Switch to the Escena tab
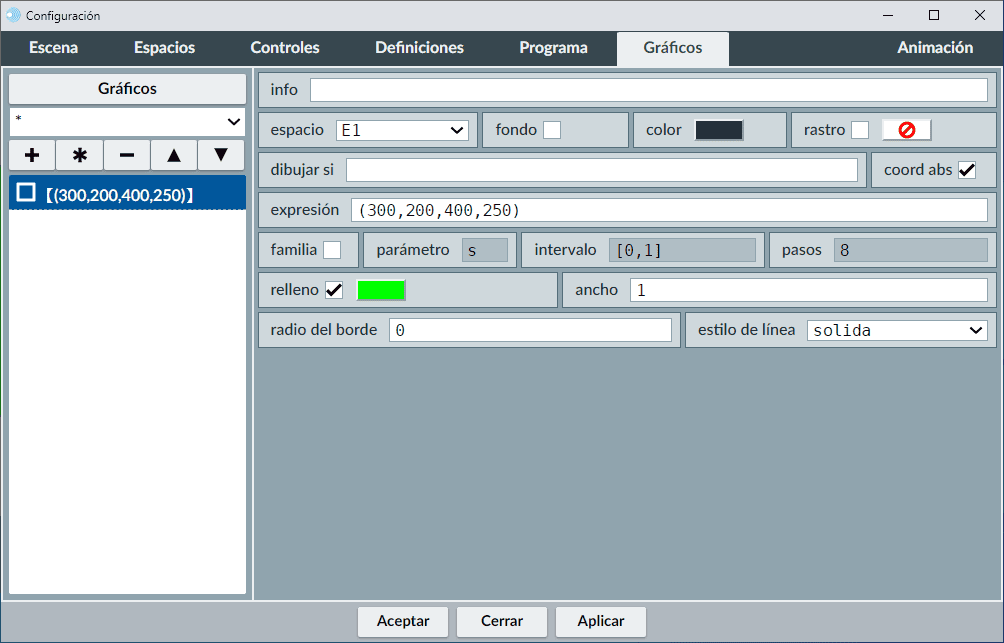 pyautogui.click(x=53, y=48)
